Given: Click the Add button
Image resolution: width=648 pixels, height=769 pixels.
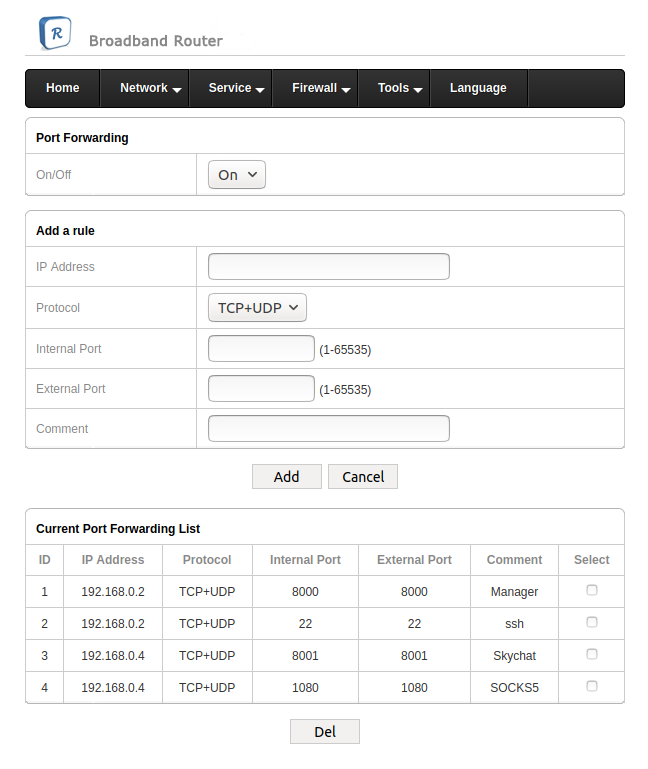Looking at the screenshot, I should (286, 477).
